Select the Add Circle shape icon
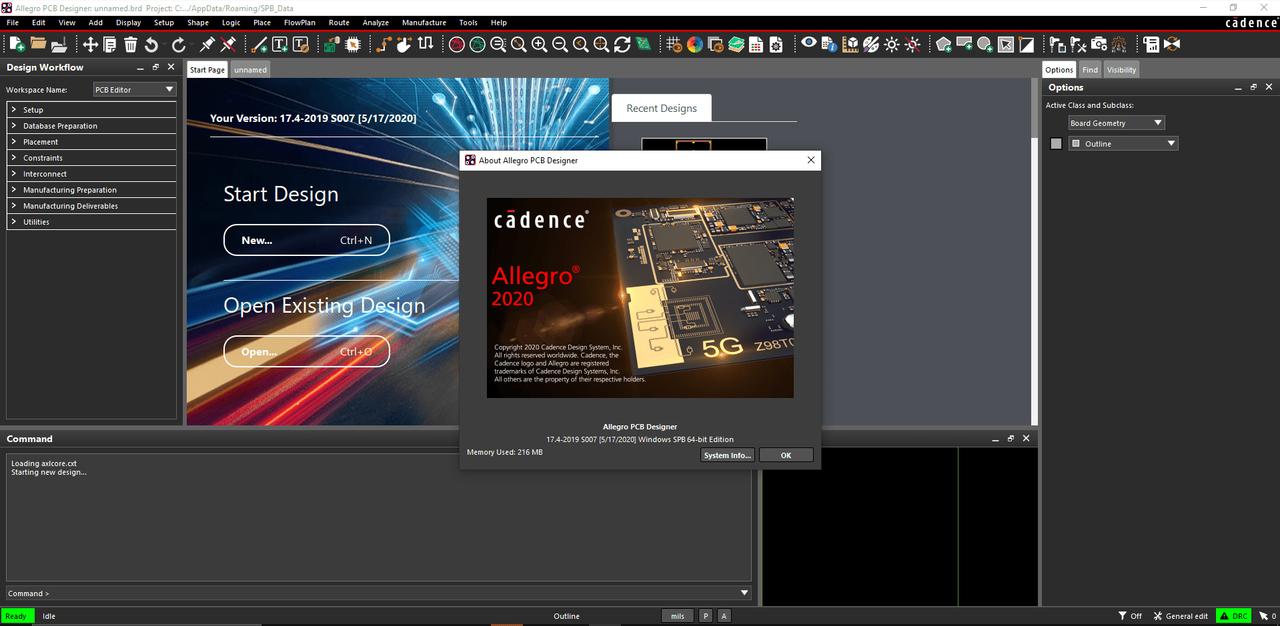 click(x=985, y=44)
